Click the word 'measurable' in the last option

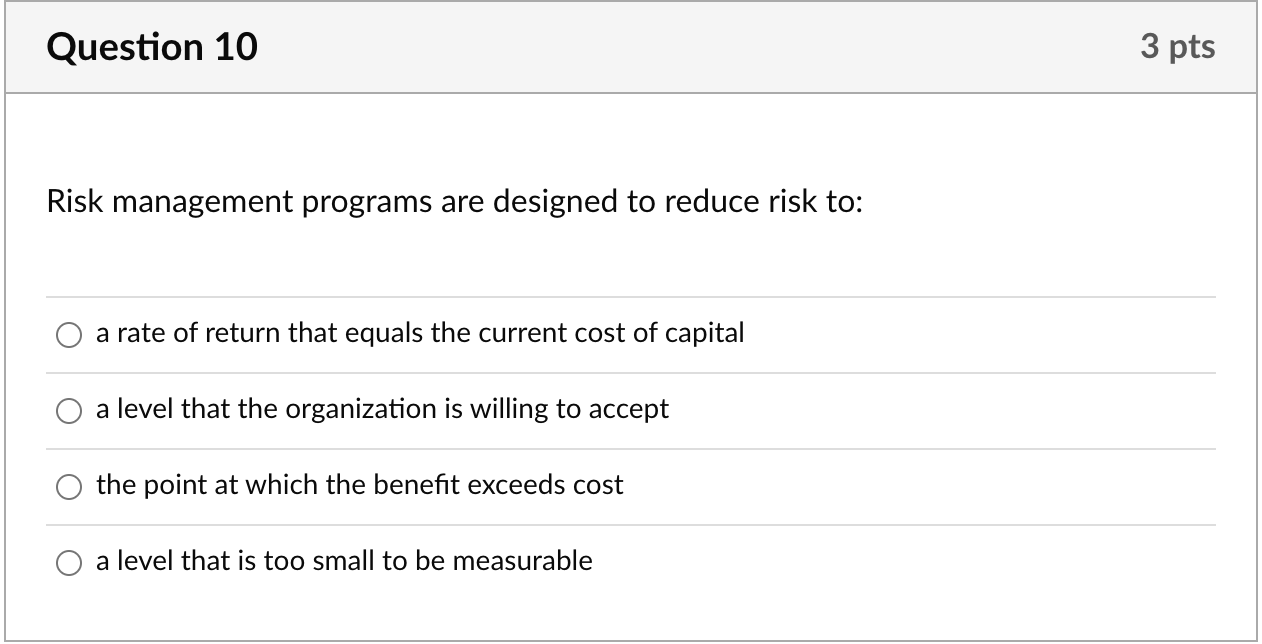click(522, 561)
